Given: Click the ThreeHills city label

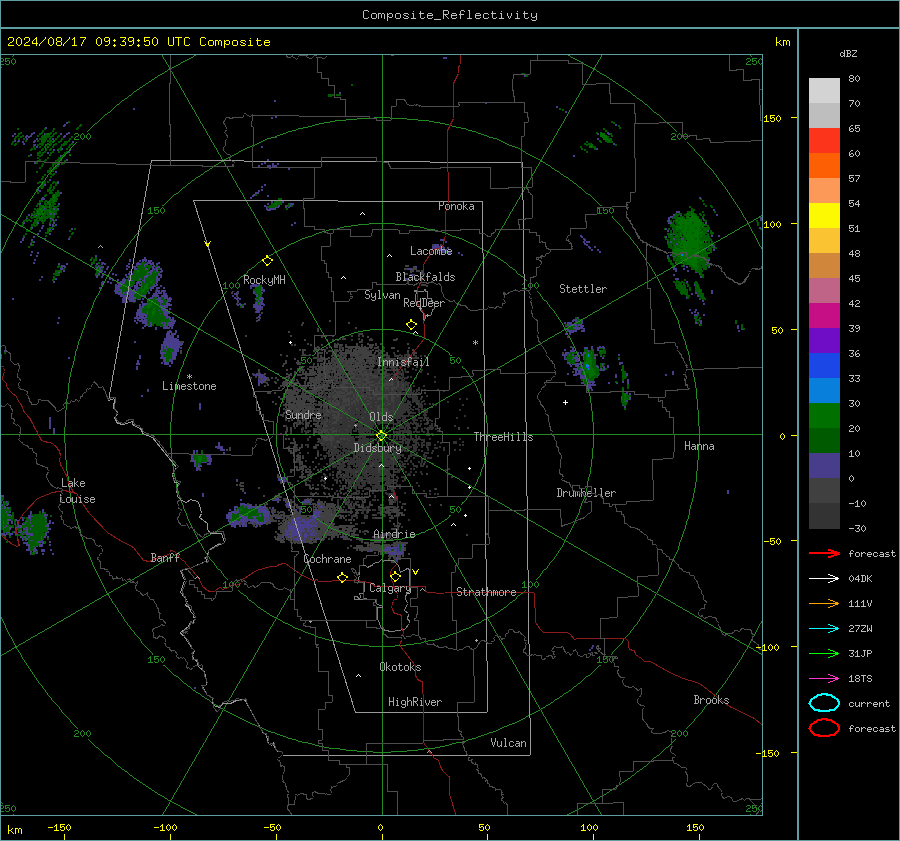Looking at the screenshot, I should [503, 437].
